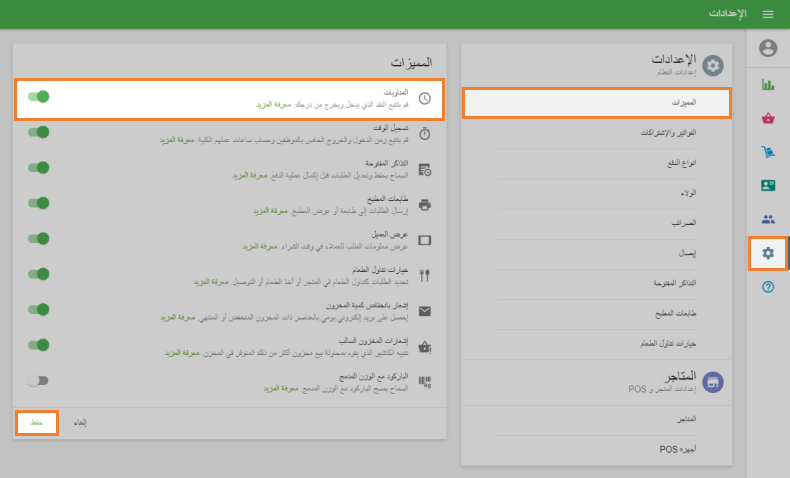Click إعدادات النظام subtitle text
The height and width of the screenshot is (478, 790).
[676, 73]
